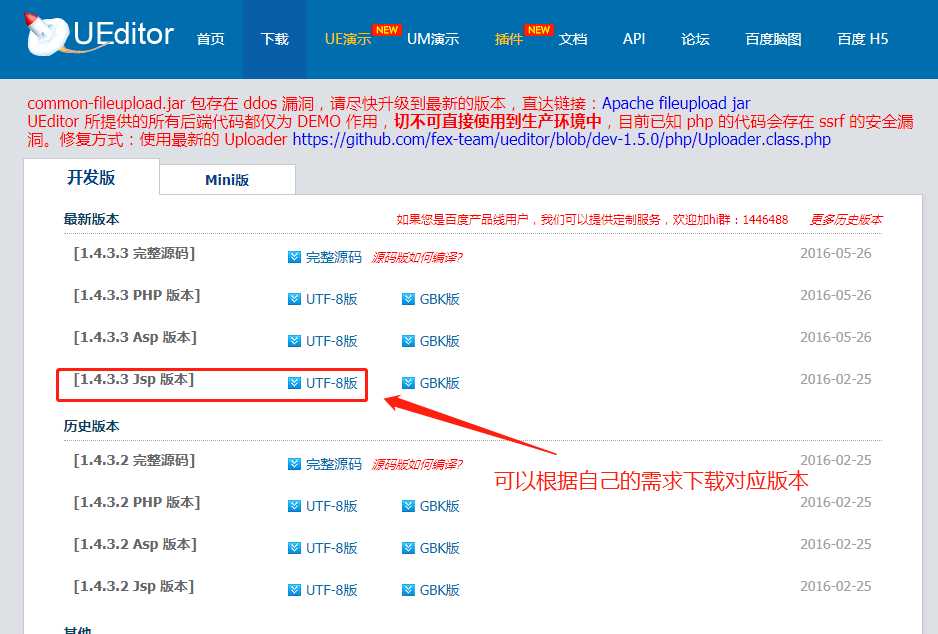Click download icon for 1.4.3.3 PHP UTF-8版

coord(294,299)
